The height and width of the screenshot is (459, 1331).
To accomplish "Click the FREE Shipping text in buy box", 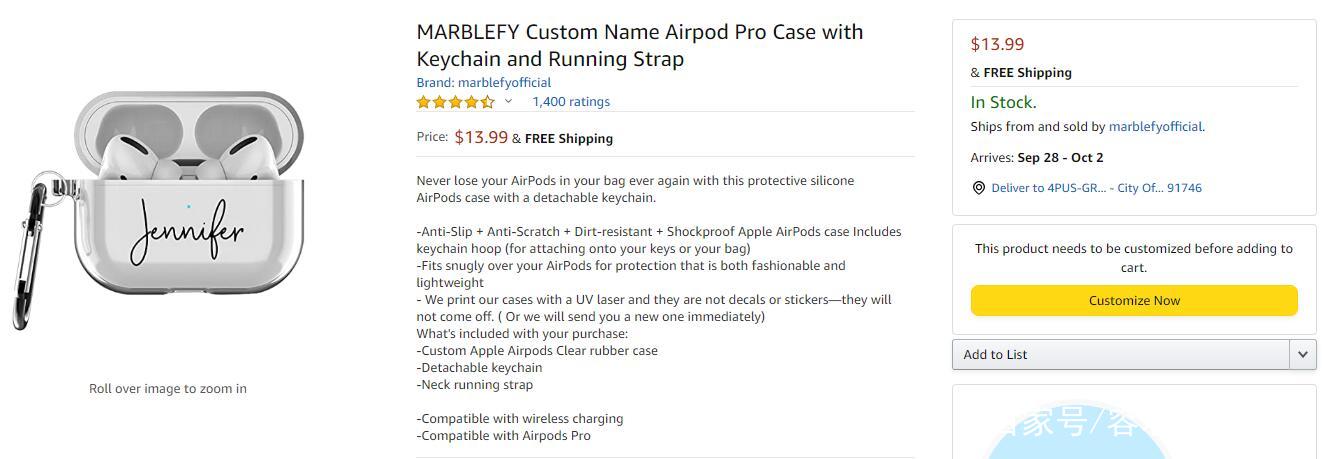I will coord(1027,72).
